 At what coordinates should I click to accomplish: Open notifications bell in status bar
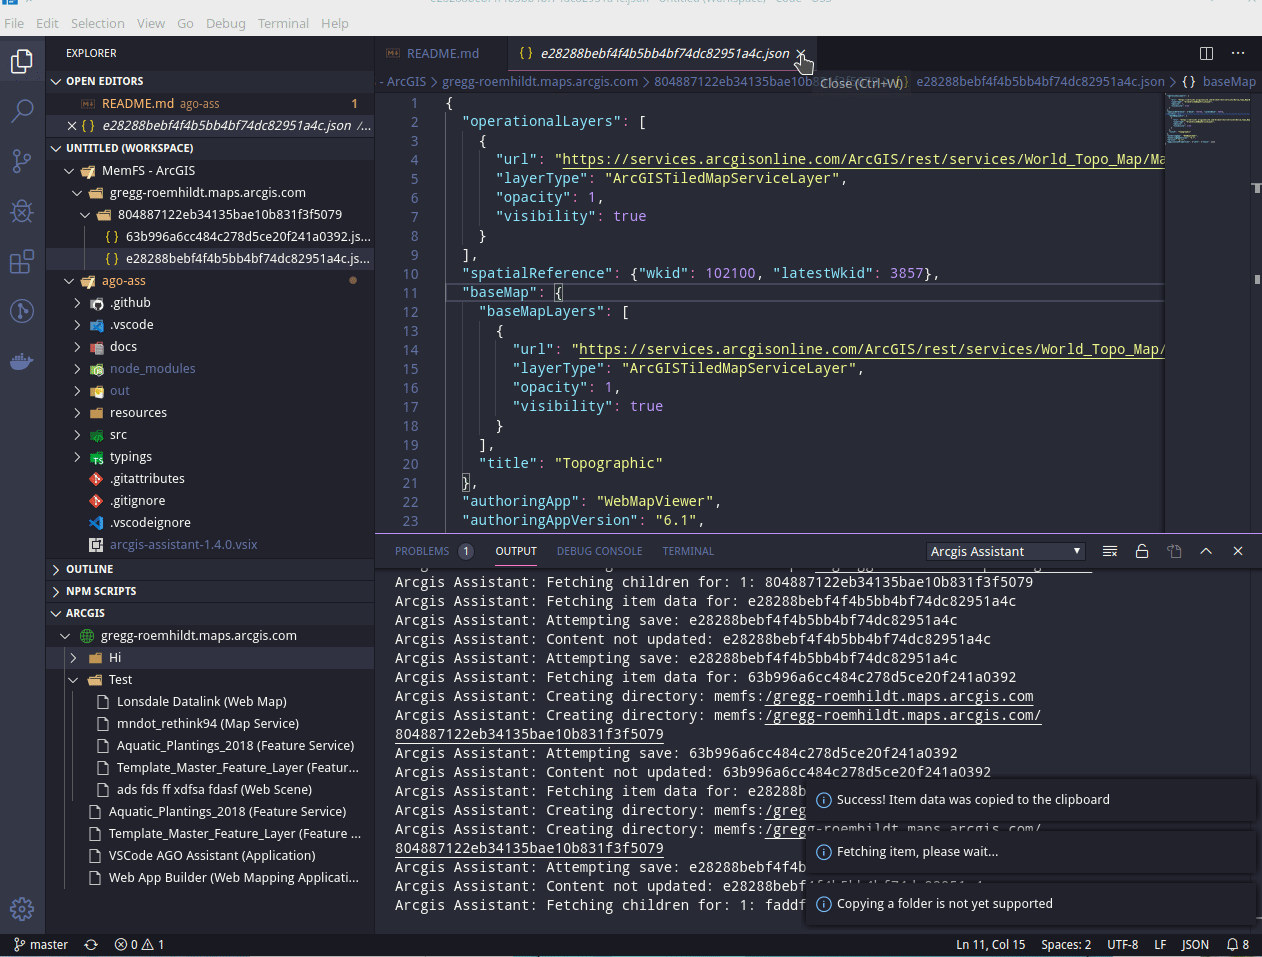[1238, 944]
